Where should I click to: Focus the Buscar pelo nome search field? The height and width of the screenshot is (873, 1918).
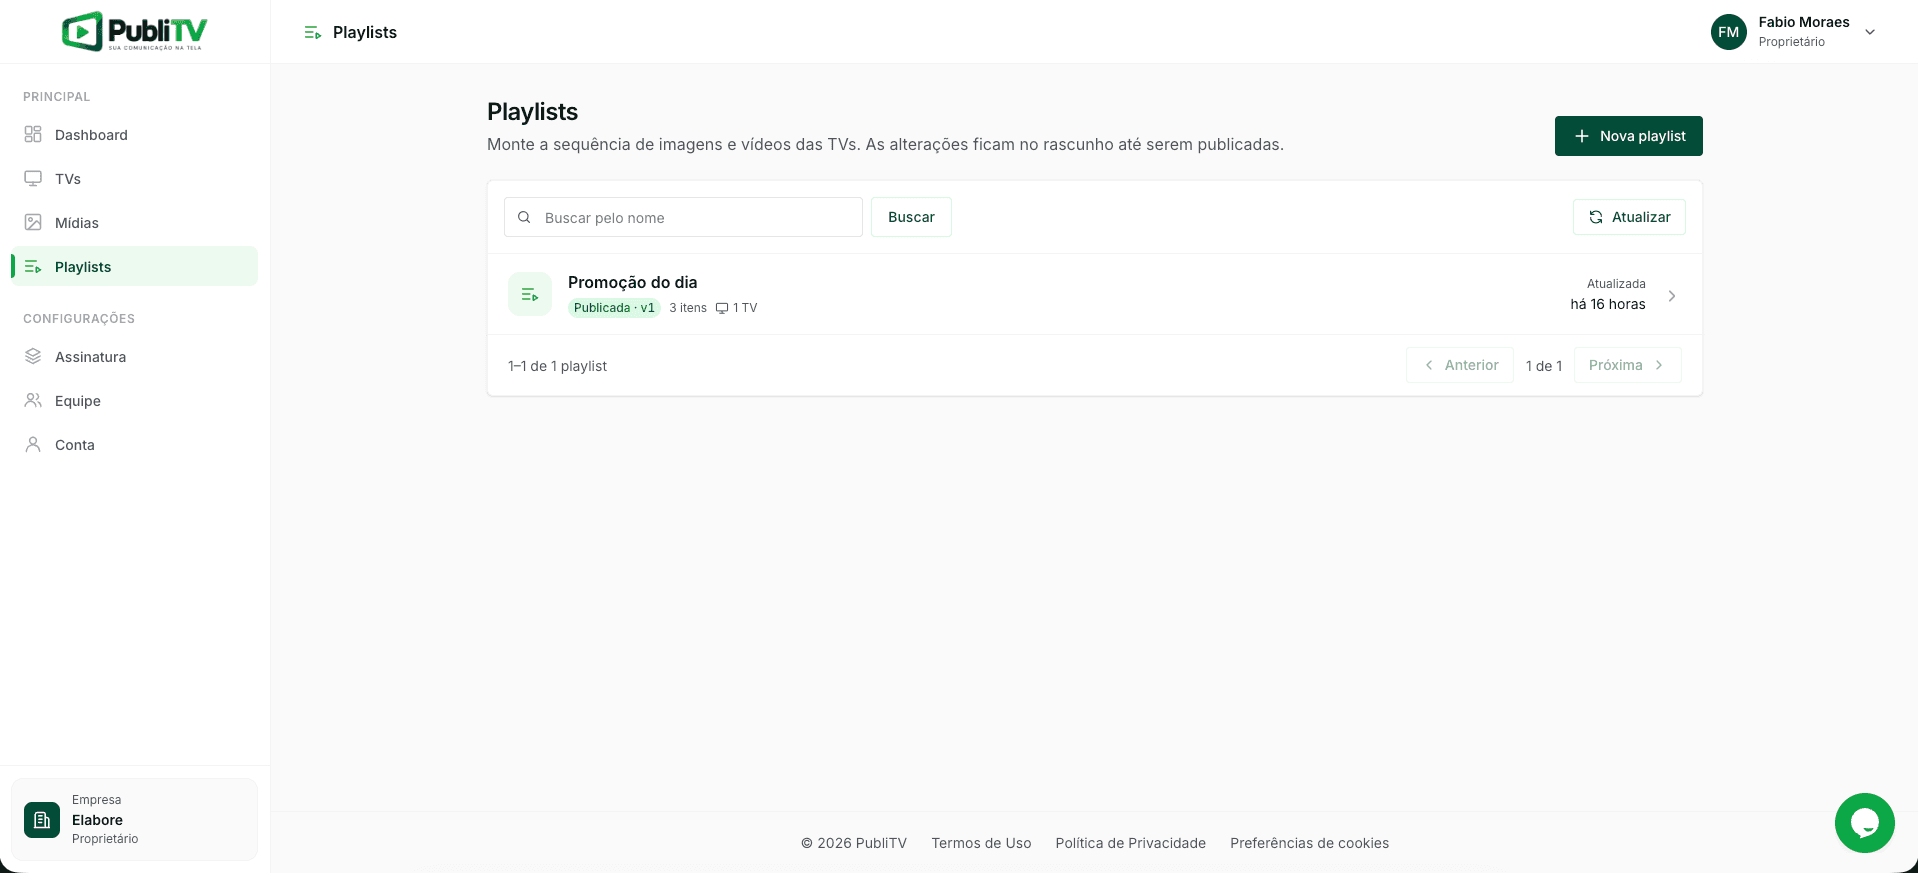[683, 217]
